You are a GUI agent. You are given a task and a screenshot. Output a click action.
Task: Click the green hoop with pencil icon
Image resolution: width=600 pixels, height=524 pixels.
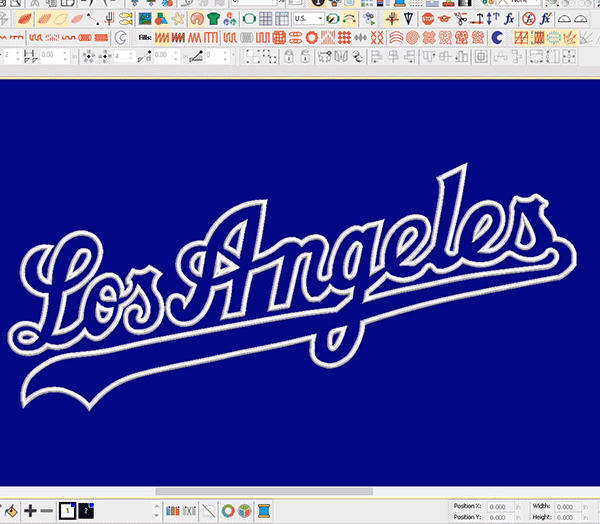(x=333, y=19)
